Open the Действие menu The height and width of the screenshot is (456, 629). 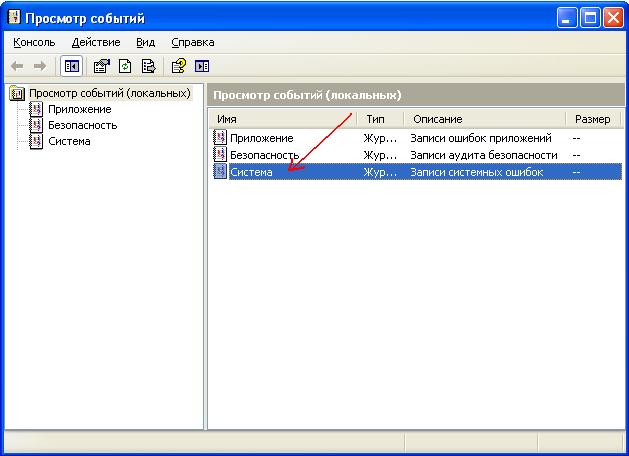click(x=95, y=42)
